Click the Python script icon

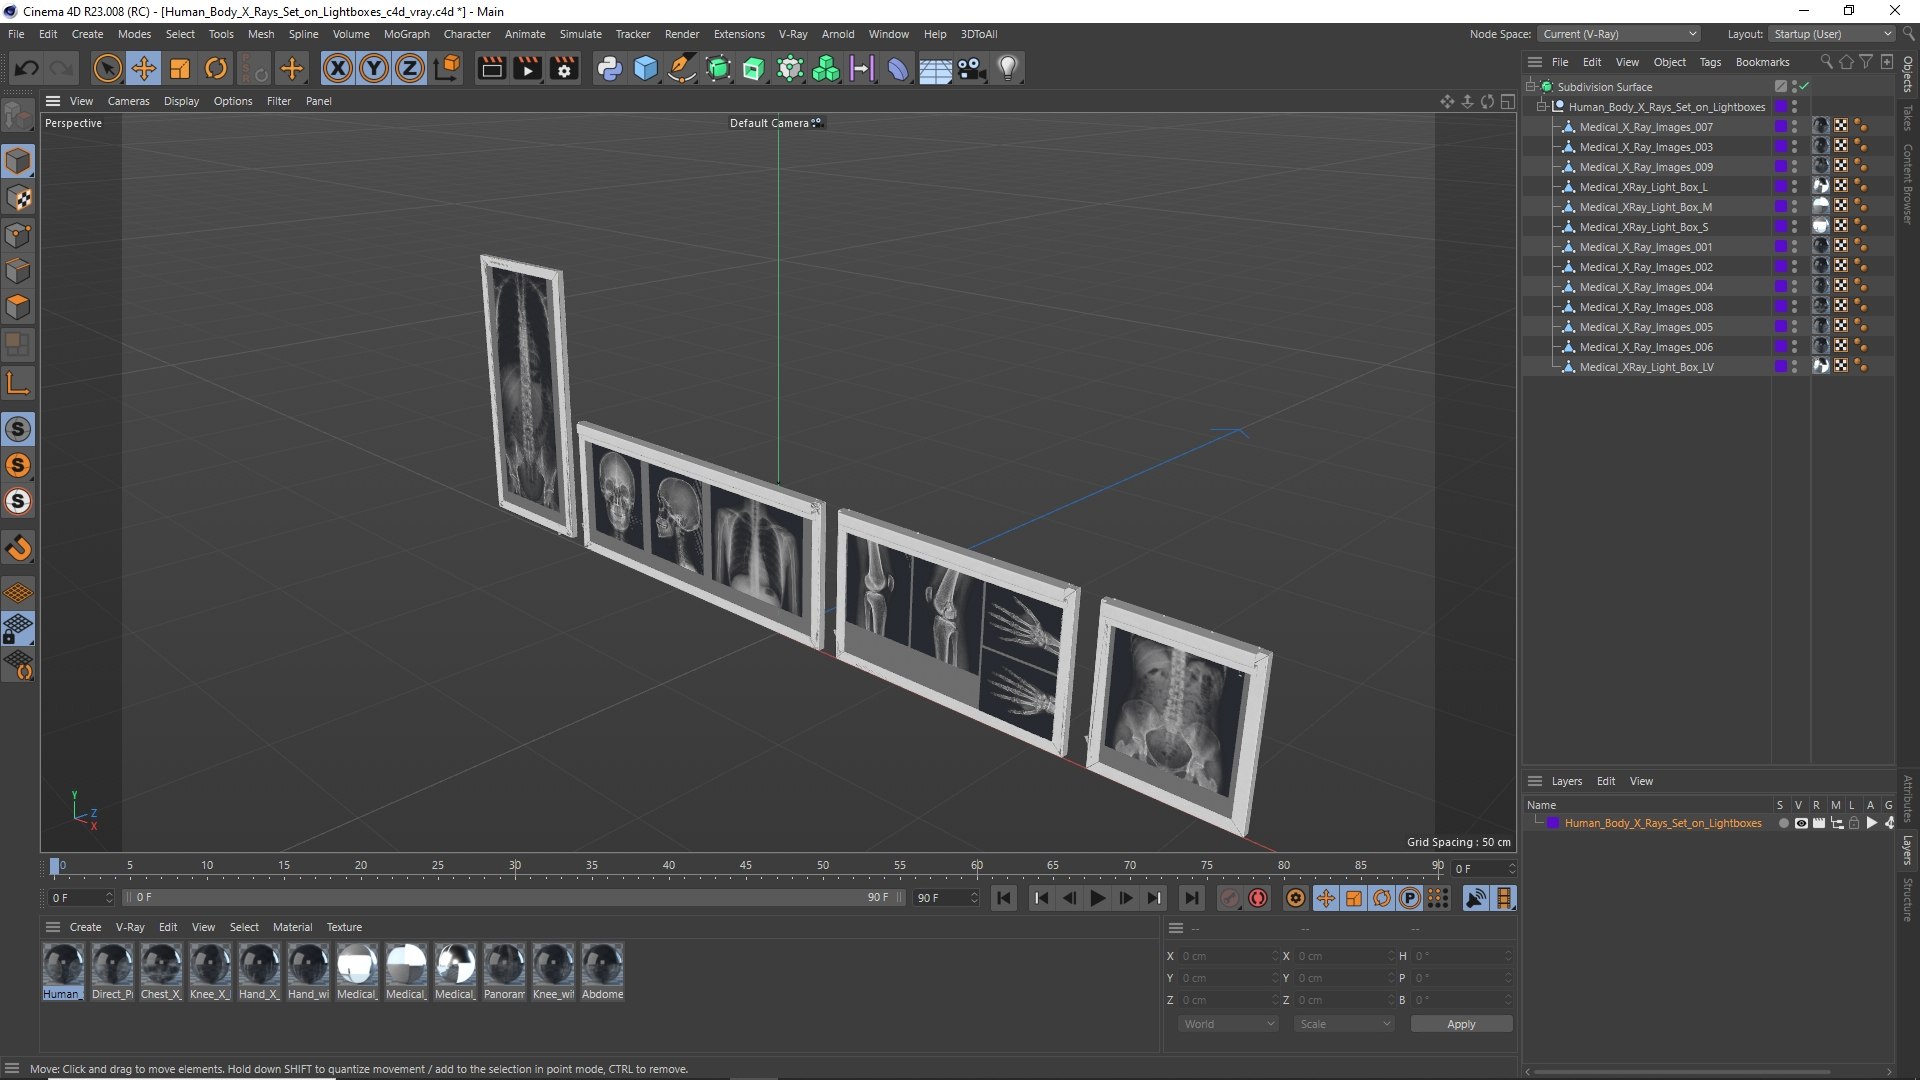pyautogui.click(x=609, y=68)
